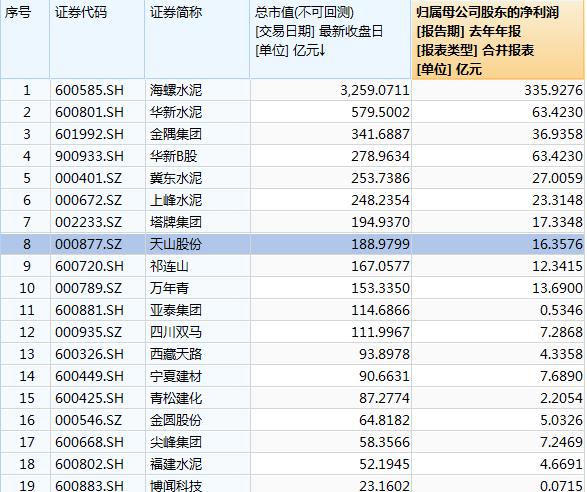Click market value 111.9967
The height and width of the screenshot is (492, 587).
(380, 332)
